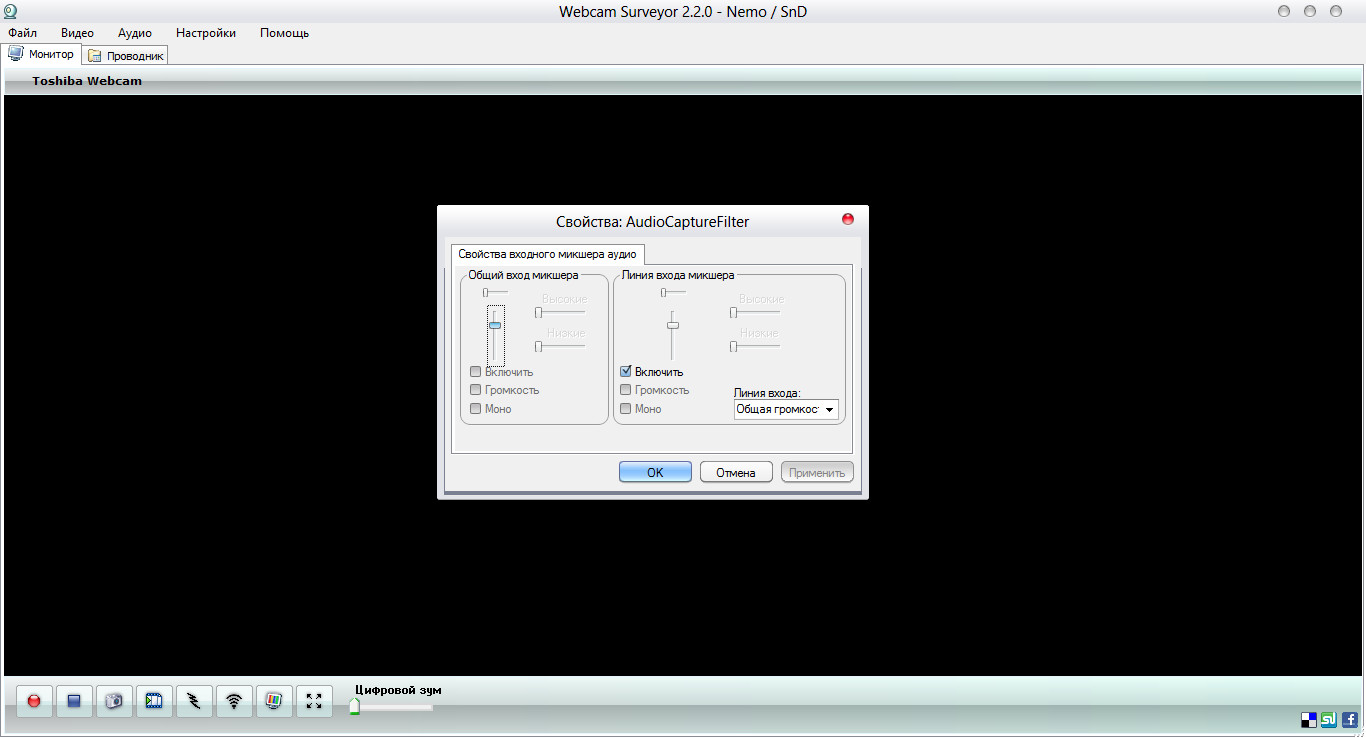Click the red record button
This screenshot has height=738, width=1366.
pos(34,701)
